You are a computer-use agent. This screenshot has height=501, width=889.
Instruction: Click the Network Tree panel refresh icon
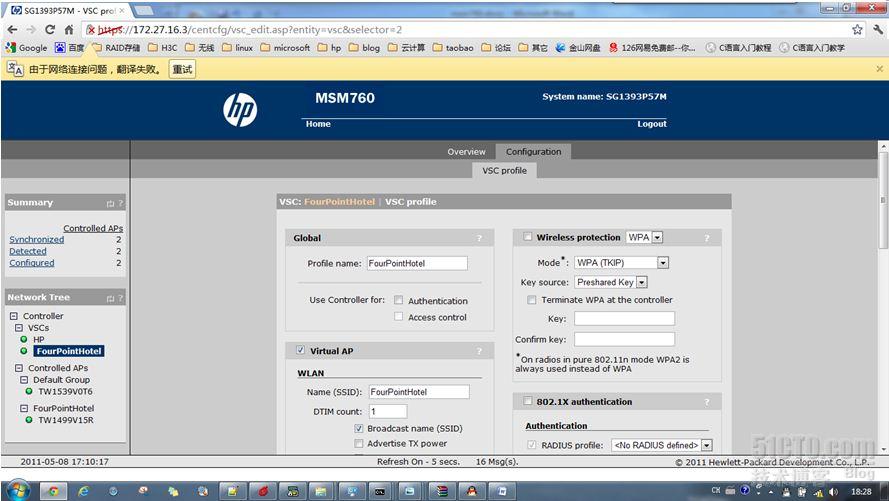[110, 298]
